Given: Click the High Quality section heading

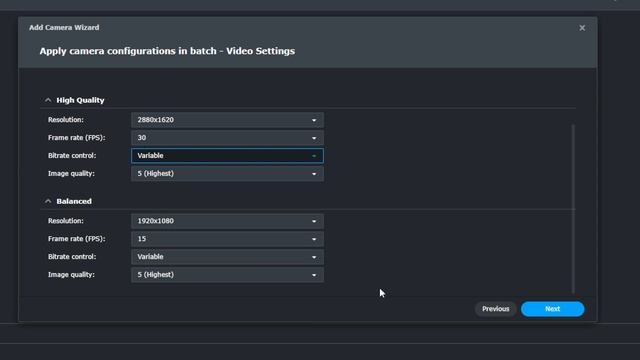Looking at the screenshot, I should point(80,100).
